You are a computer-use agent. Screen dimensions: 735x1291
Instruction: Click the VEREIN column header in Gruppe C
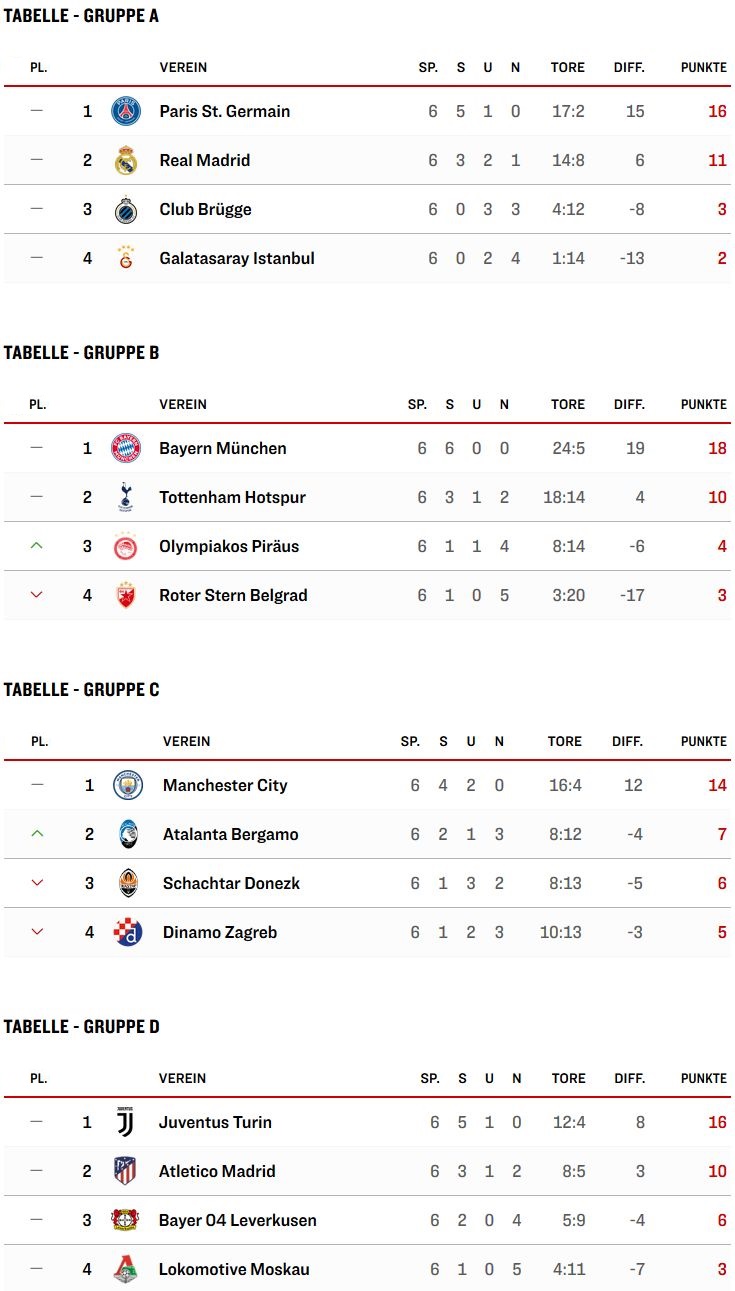(187, 742)
